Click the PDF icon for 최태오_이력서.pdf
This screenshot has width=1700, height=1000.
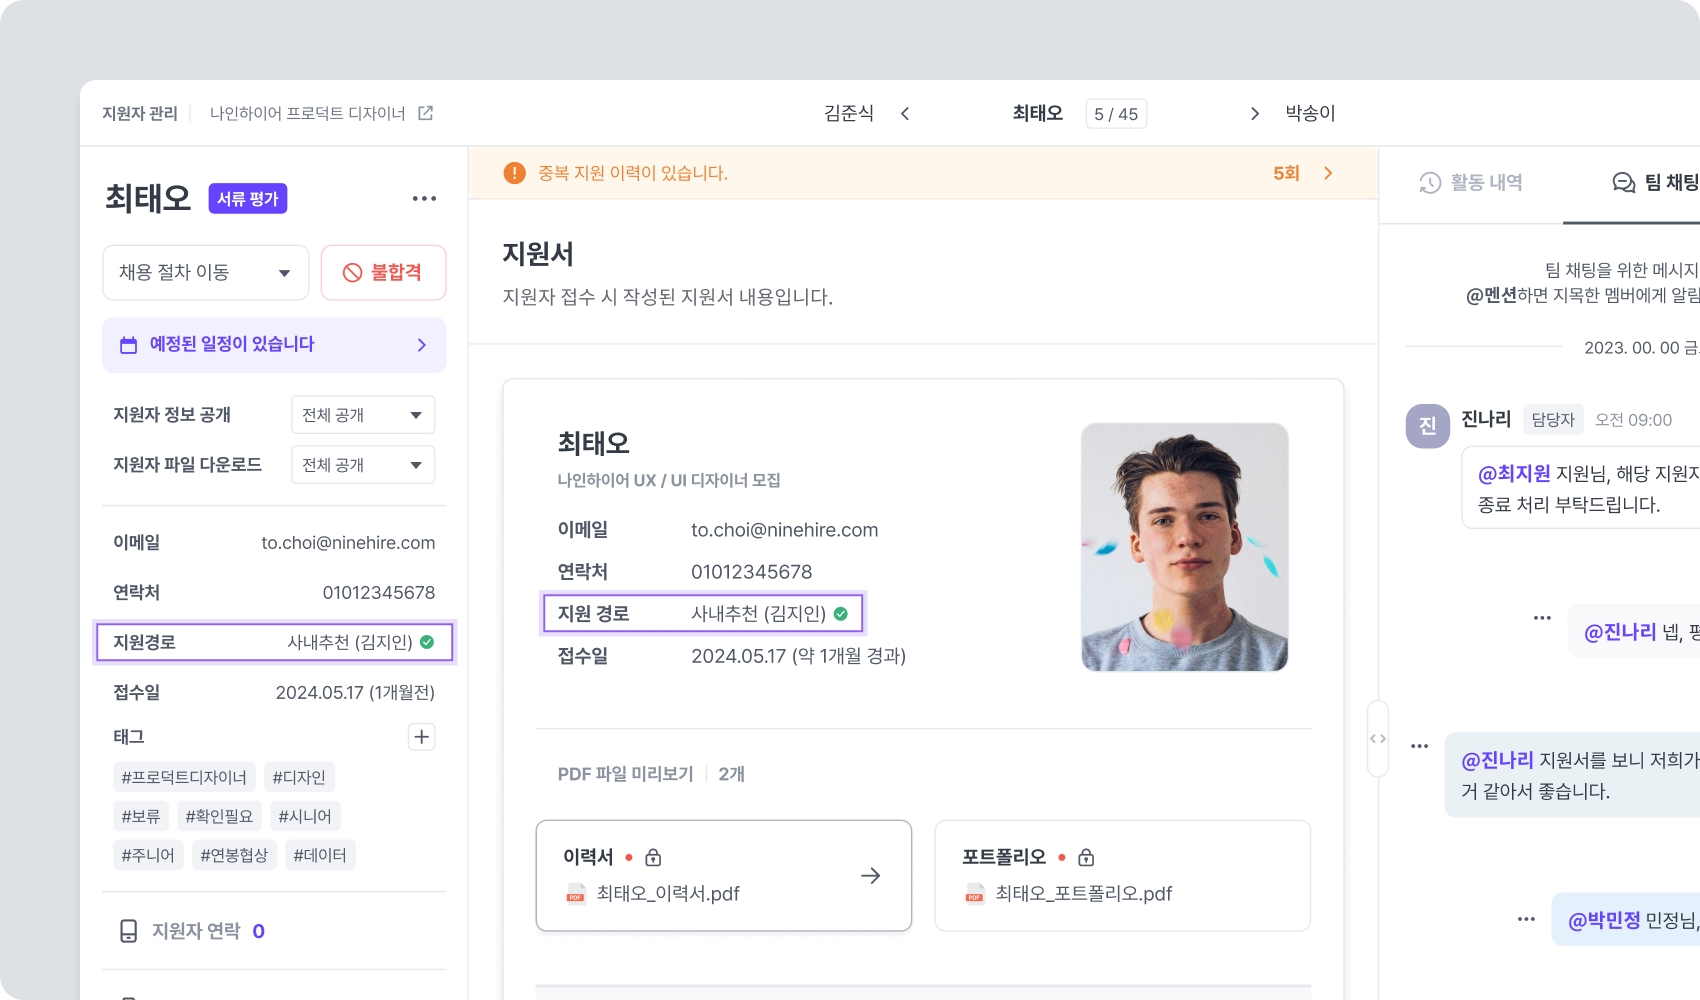[575, 893]
